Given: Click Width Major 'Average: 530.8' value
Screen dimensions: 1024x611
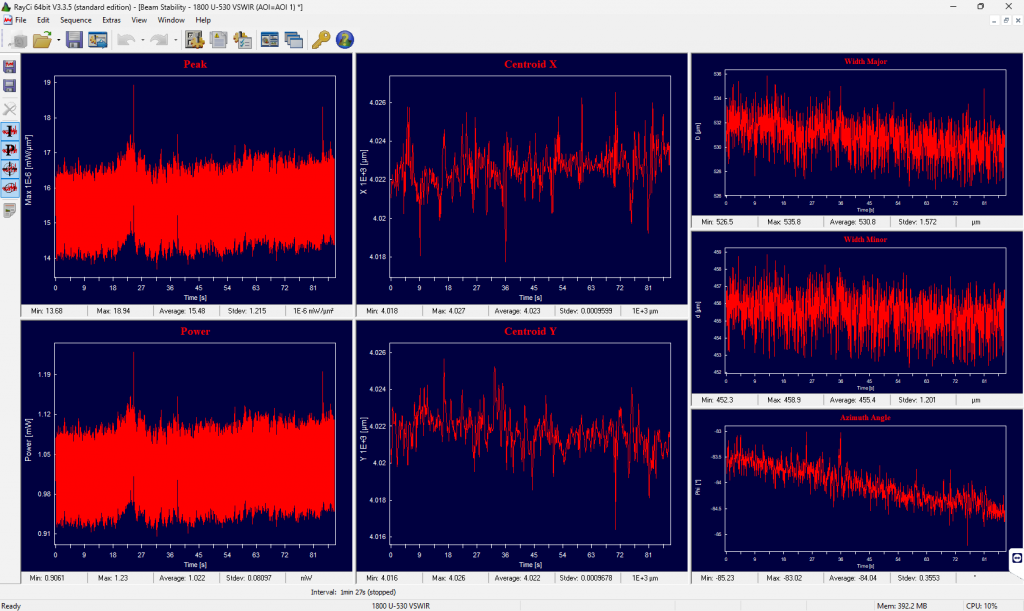Looking at the screenshot, I should [x=852, y=222].
